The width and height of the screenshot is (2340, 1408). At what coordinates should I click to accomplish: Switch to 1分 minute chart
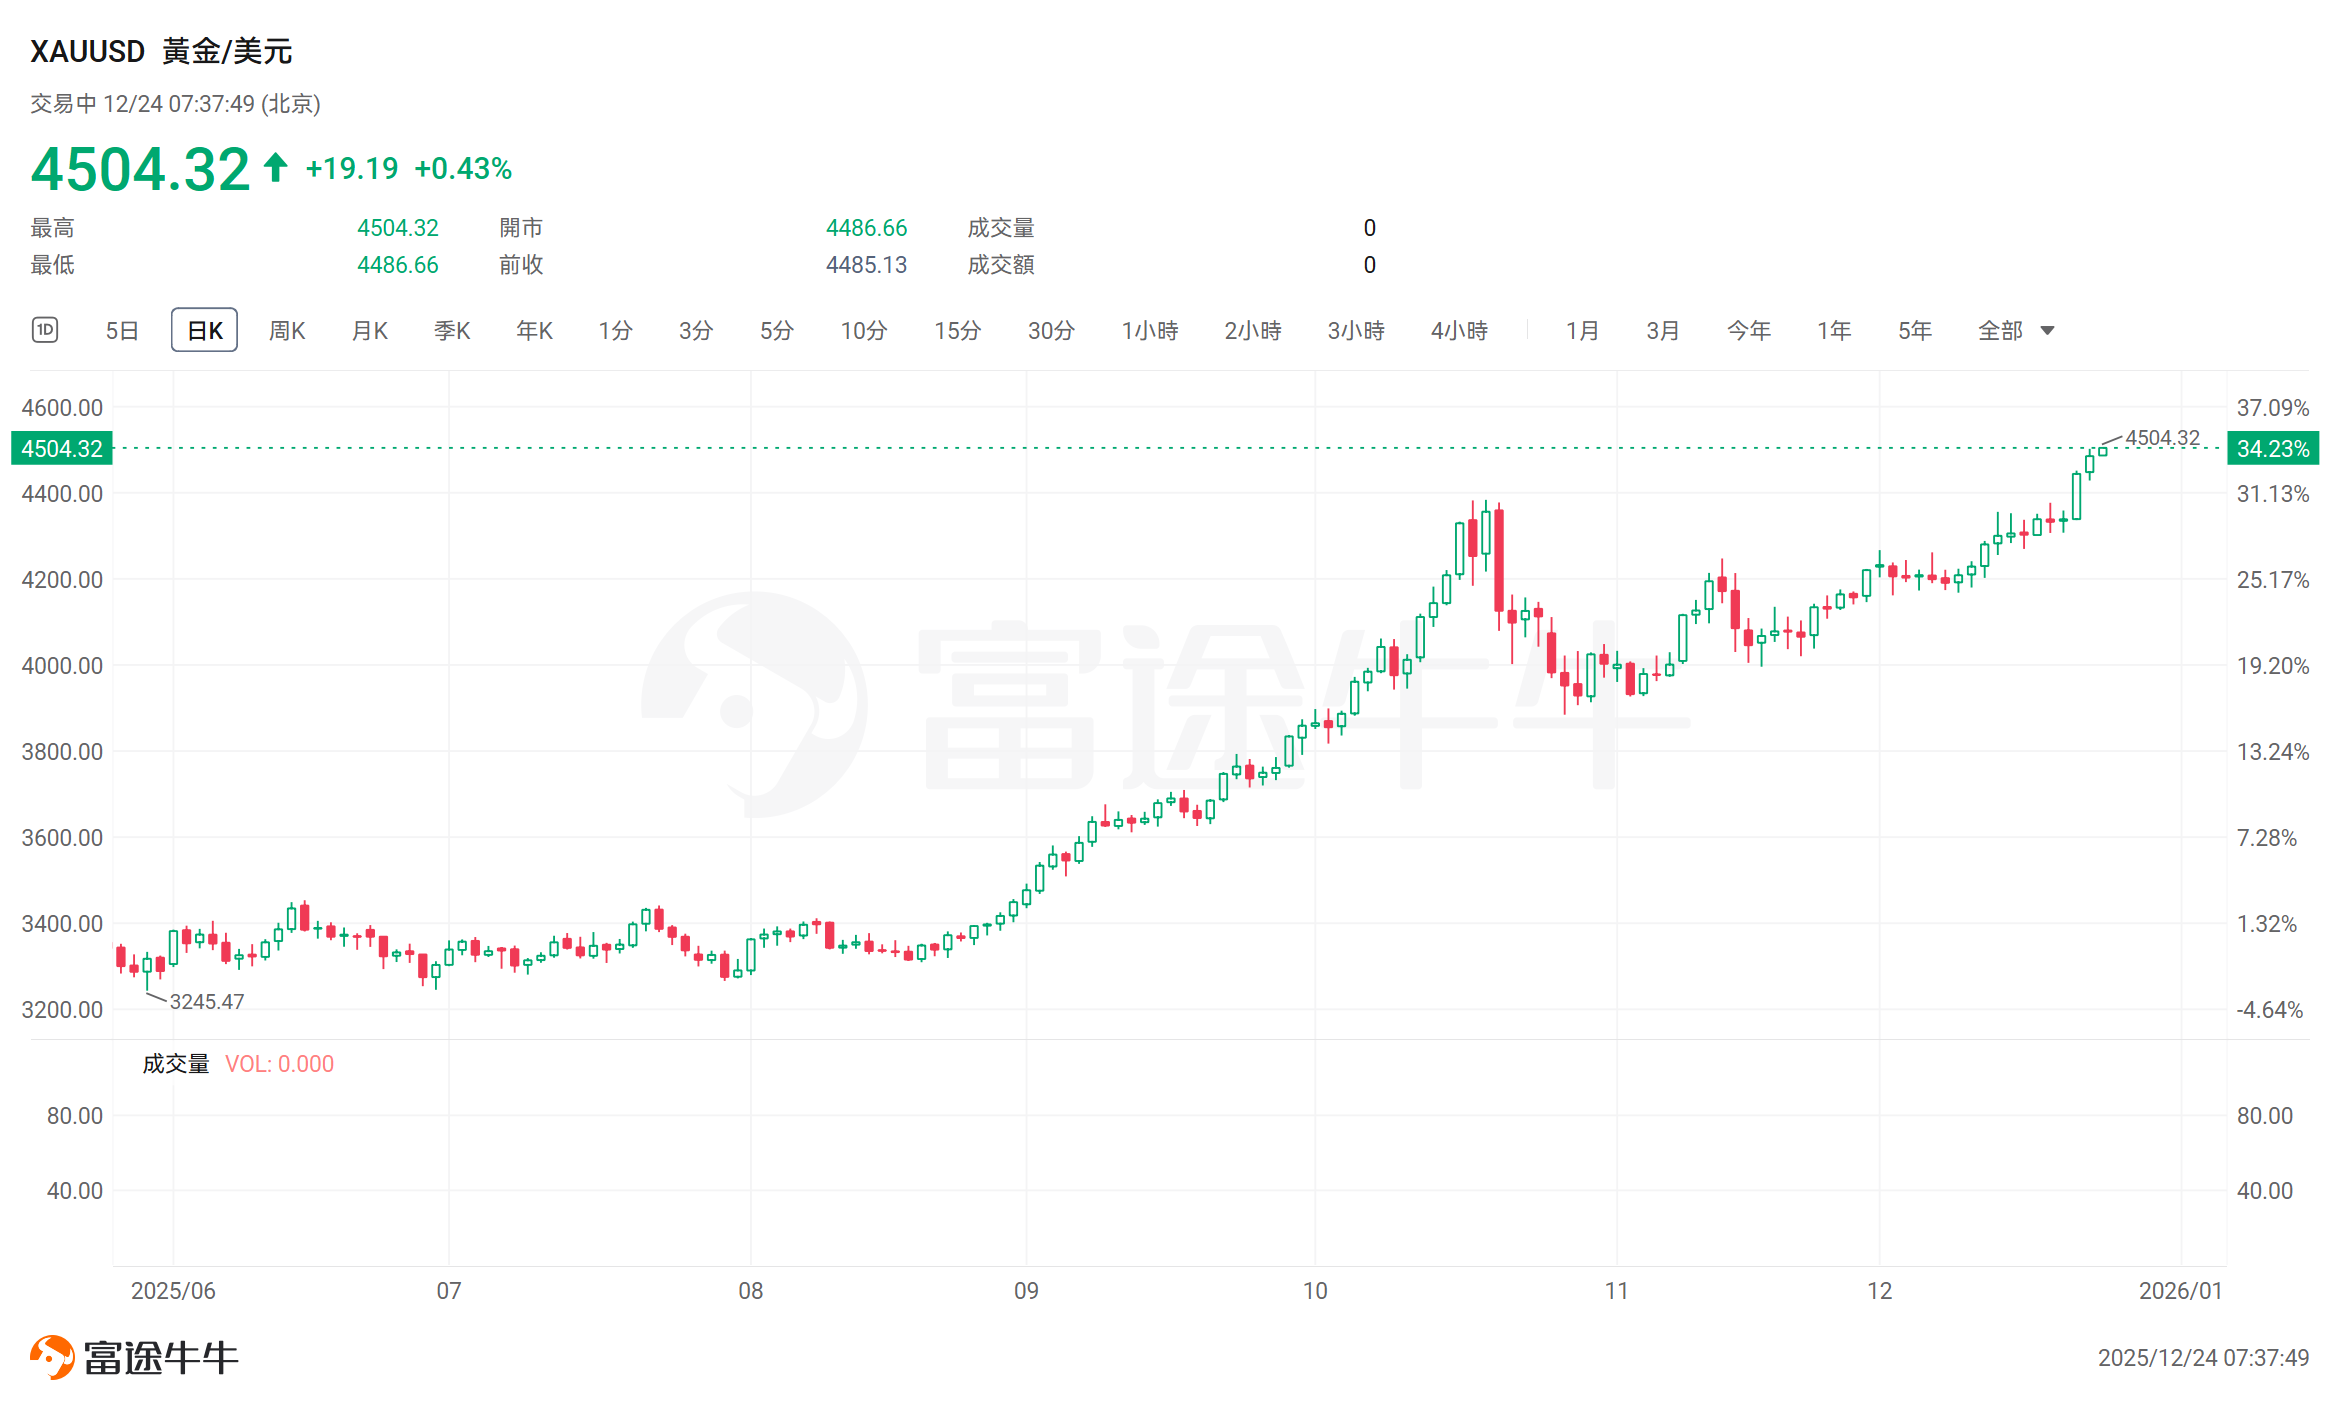coord(615,330)
